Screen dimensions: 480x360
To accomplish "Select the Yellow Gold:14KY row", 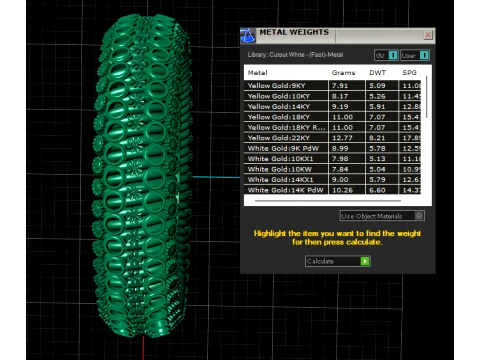I will pos(332,107).
